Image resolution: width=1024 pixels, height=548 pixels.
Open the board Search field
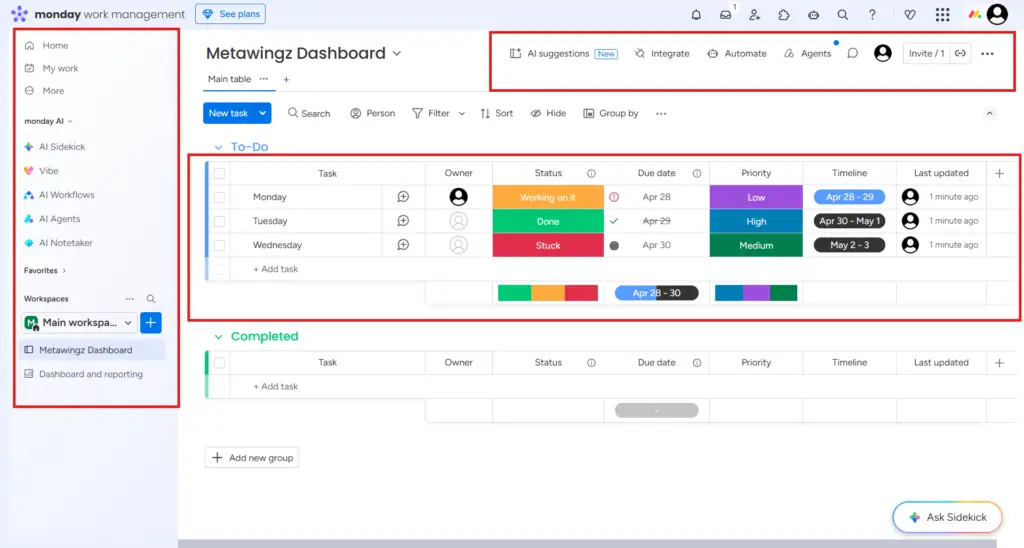point(309,113)
